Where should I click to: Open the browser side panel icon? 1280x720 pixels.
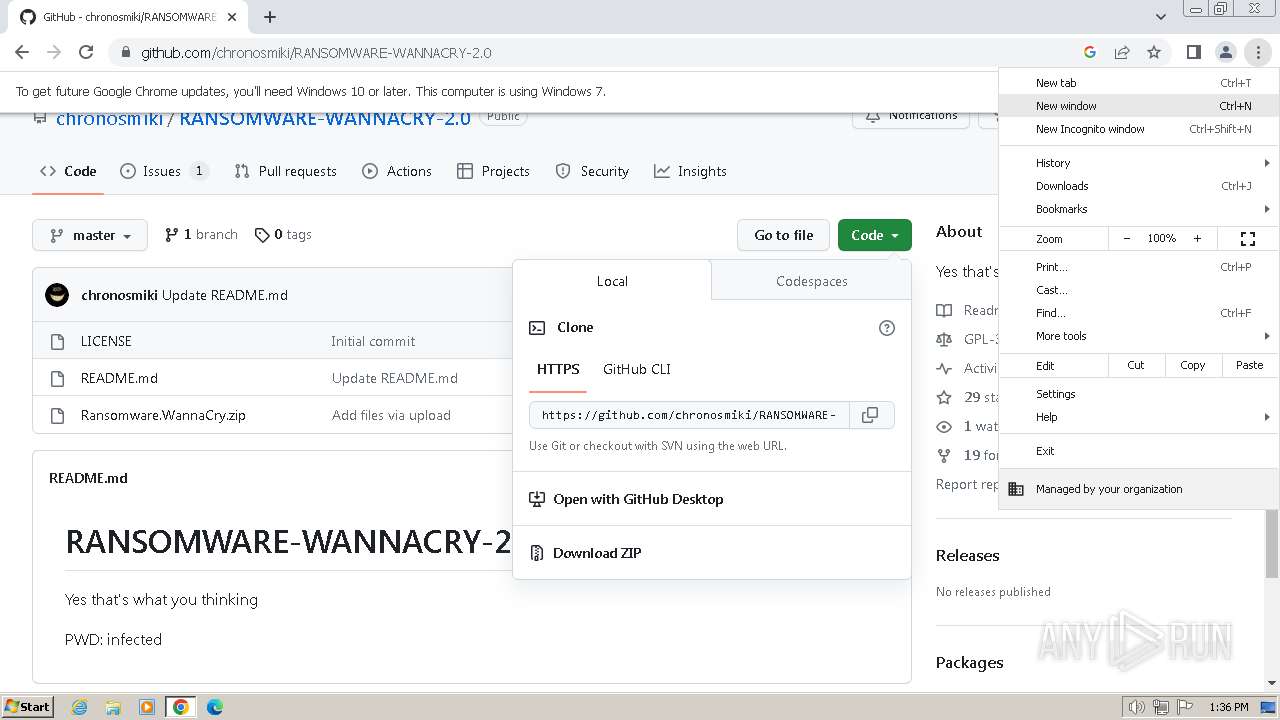coord(1193,52)
